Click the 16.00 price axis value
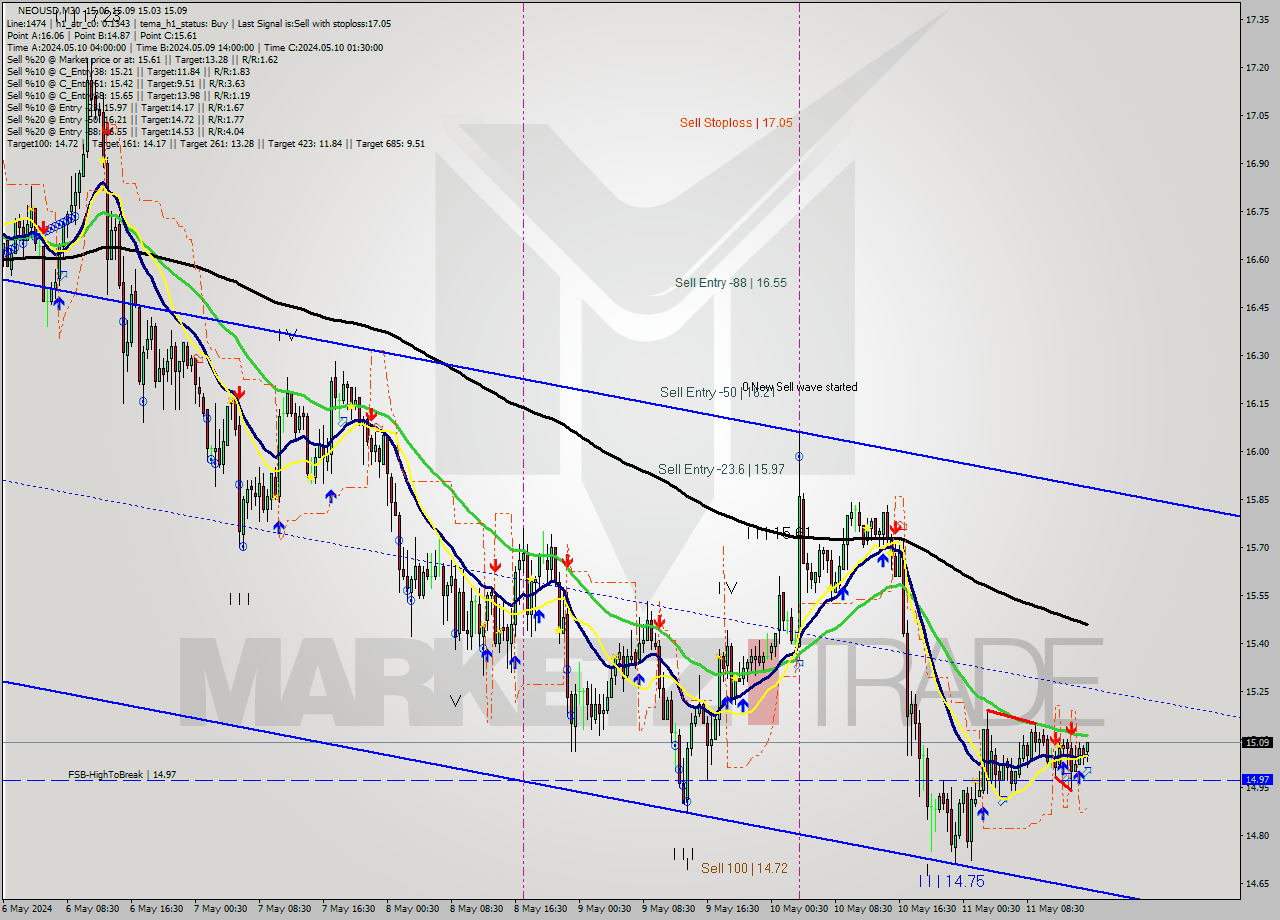This screenshot has height=920, width=1280. point(1257,451)
